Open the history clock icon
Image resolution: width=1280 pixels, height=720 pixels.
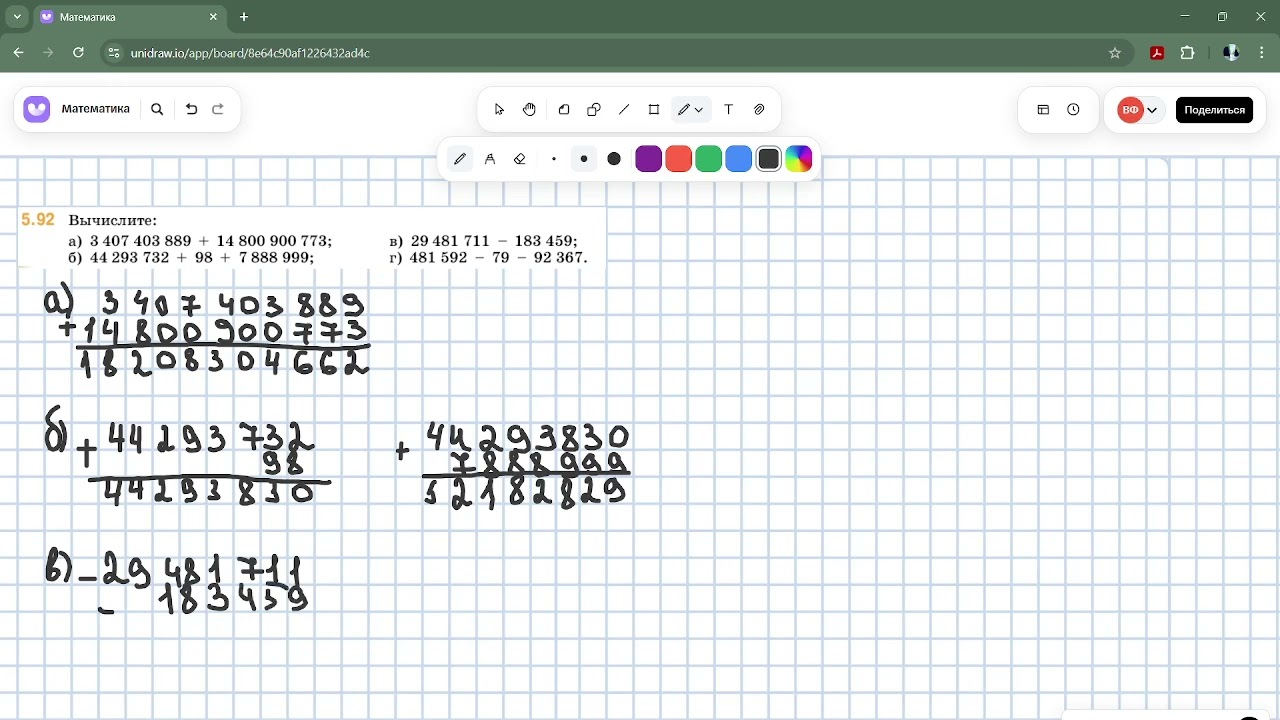tap(1073, 110)
